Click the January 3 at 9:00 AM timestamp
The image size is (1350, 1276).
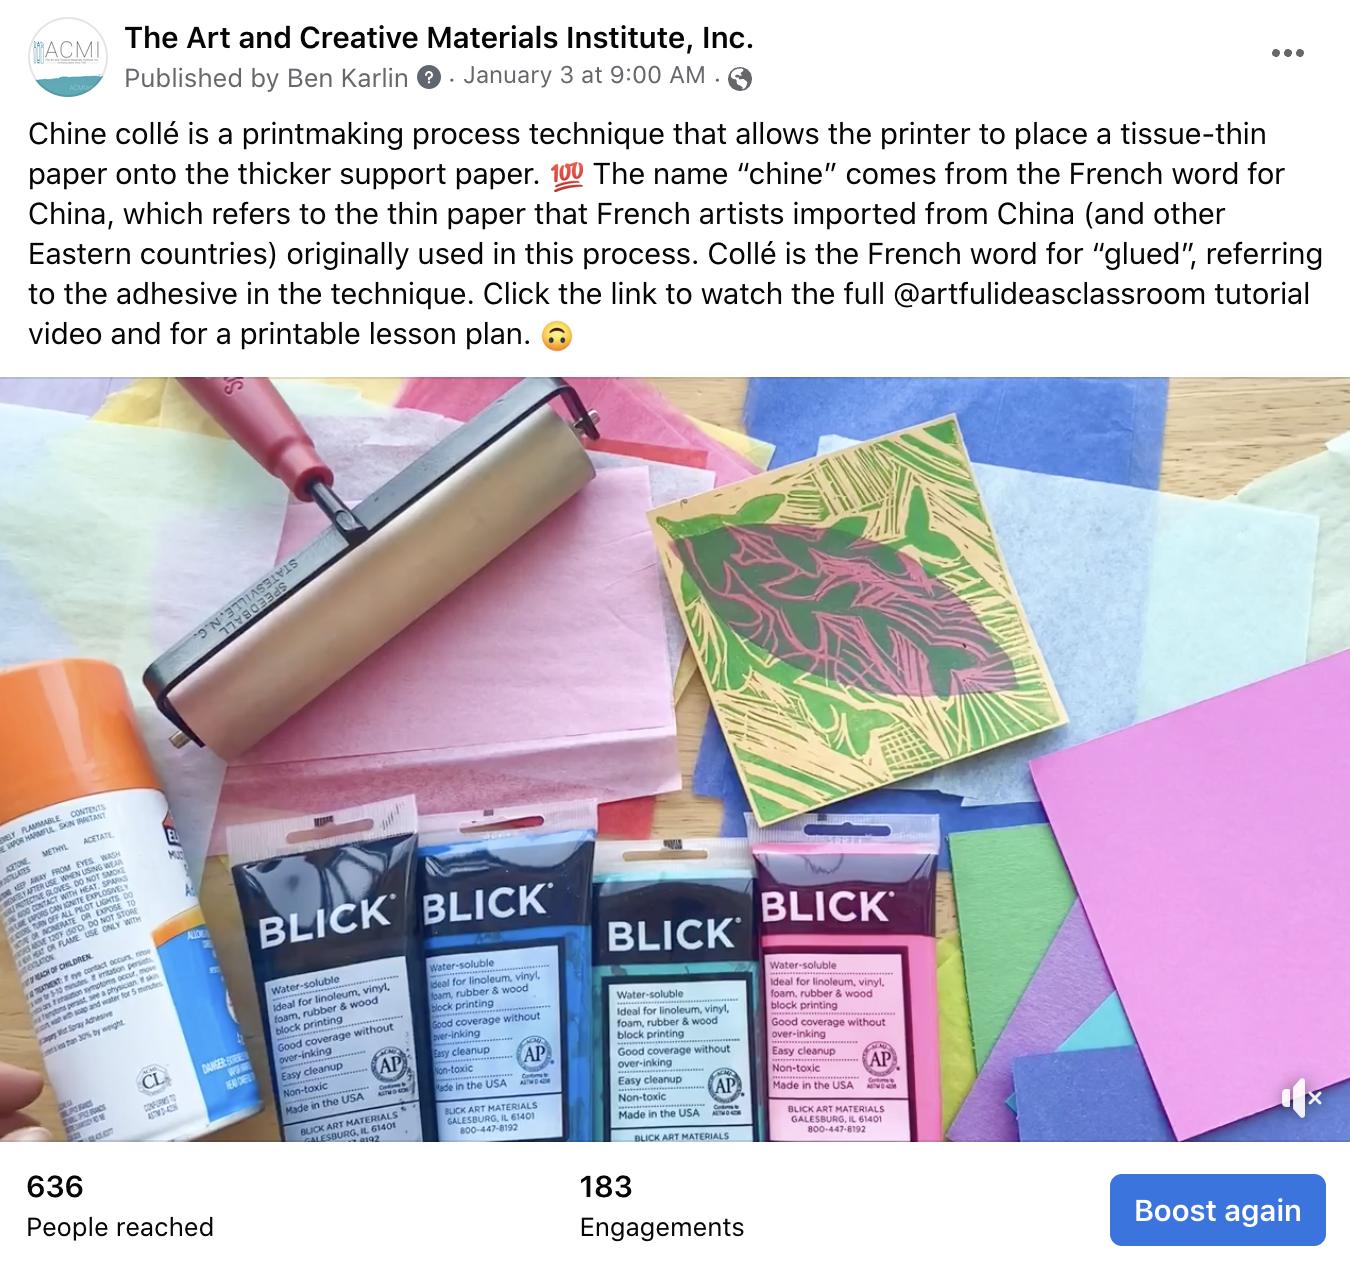[584, 76]
